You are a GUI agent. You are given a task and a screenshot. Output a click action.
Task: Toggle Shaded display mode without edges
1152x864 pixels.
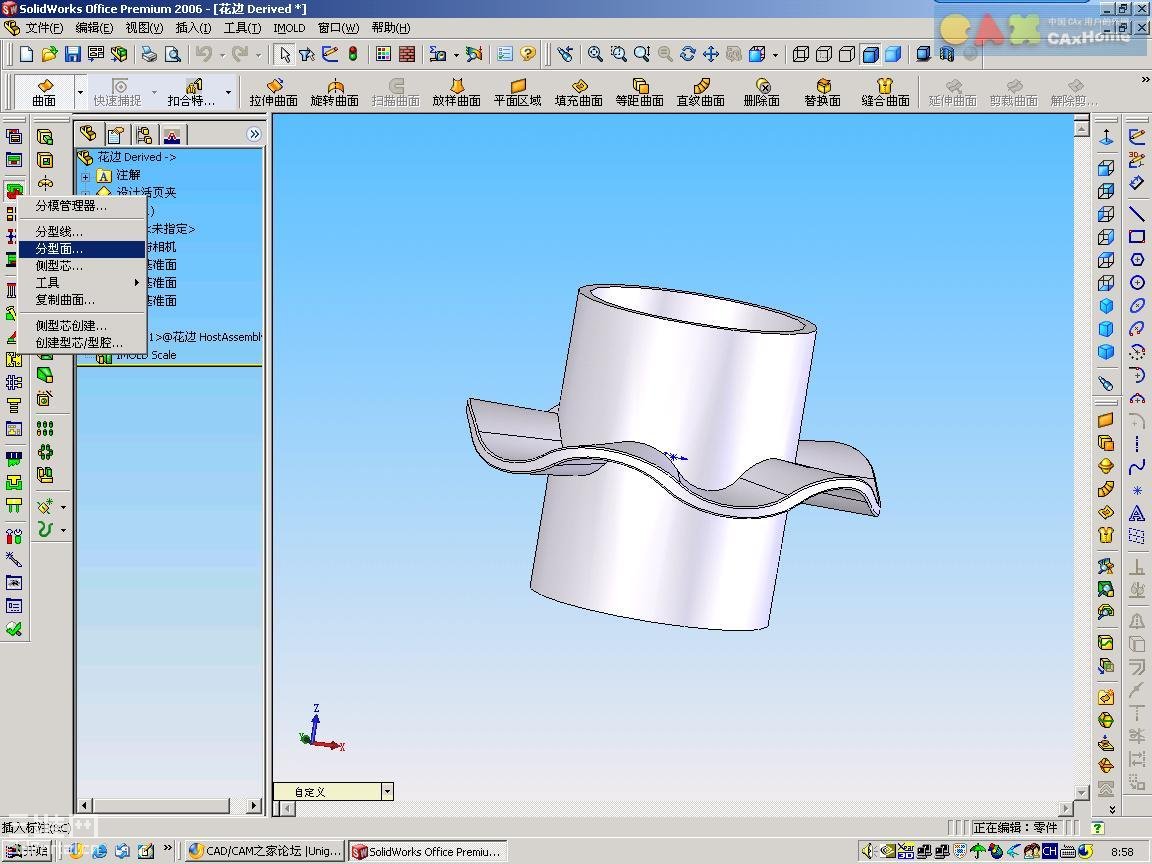pos(893,54)
